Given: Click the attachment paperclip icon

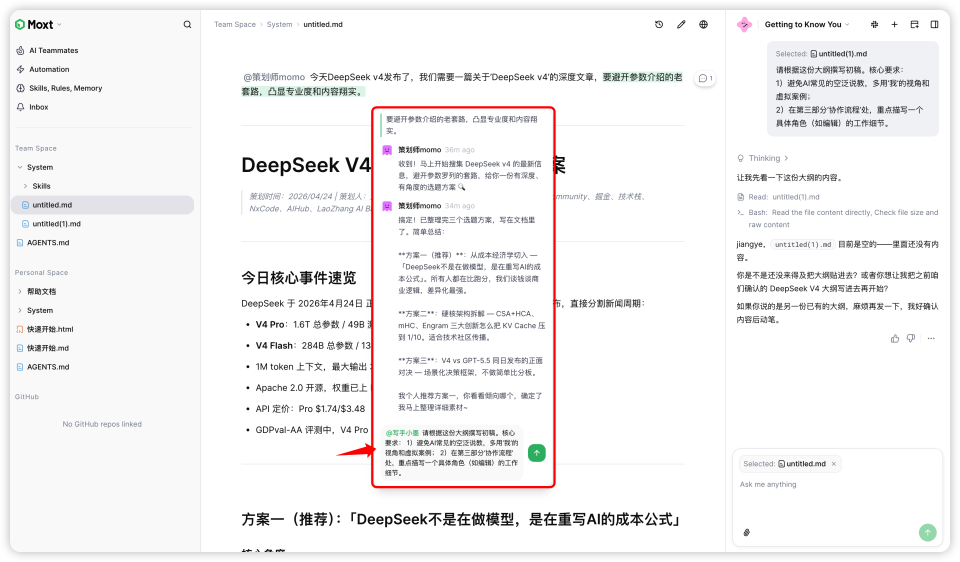Looking at the screenshot, I should pos(747,533).
